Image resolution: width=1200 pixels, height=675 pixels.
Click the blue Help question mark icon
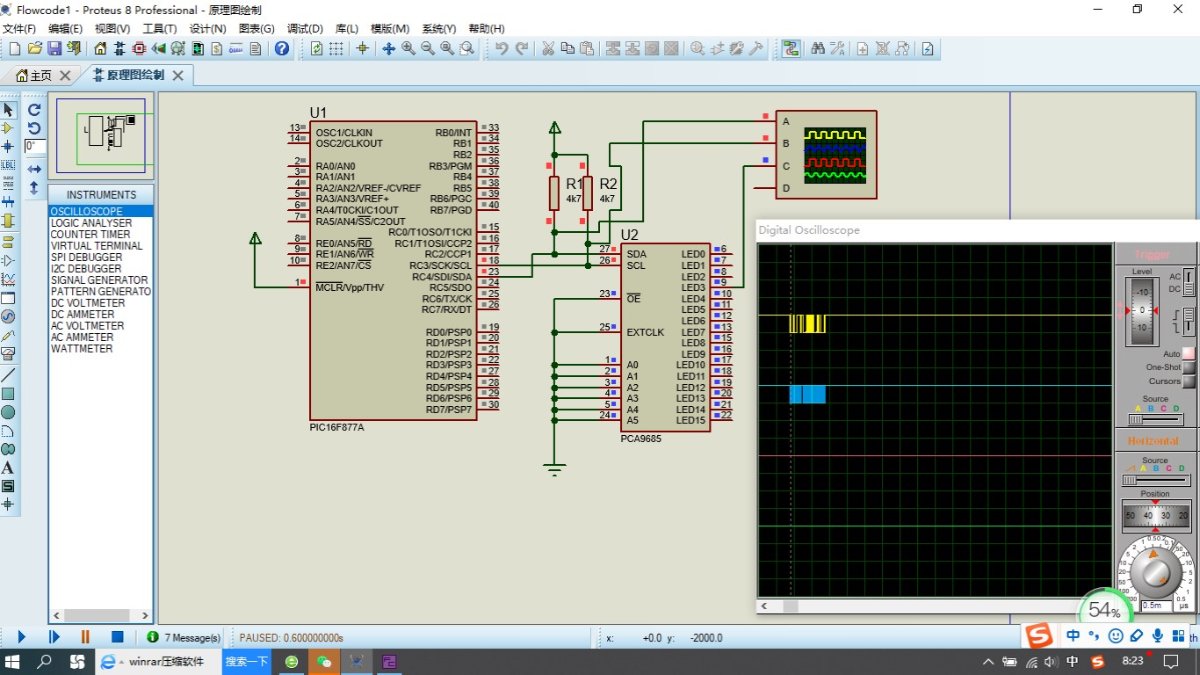[x=282, y=48]
